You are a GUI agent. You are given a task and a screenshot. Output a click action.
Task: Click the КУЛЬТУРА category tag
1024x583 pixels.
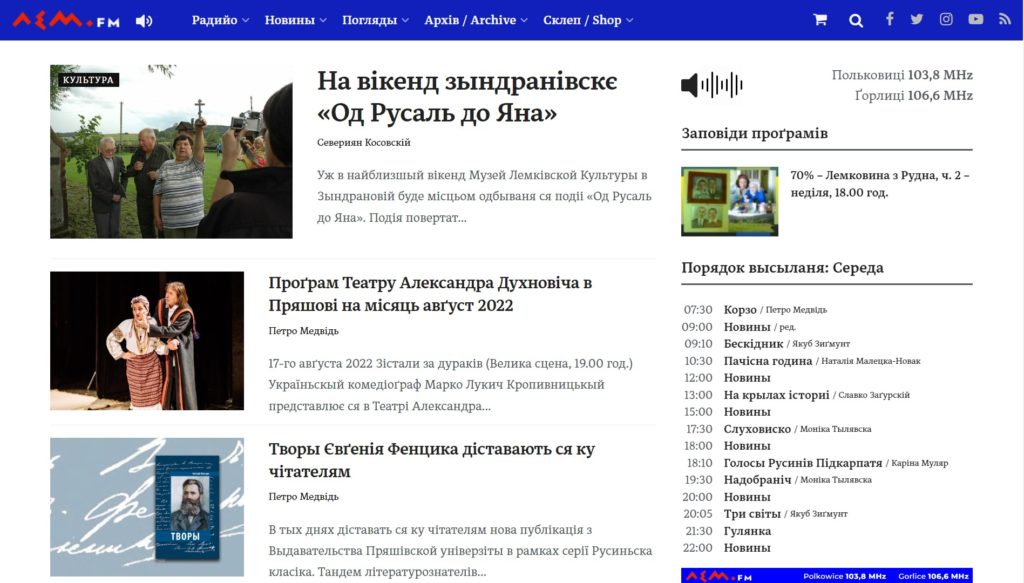click(88, 80)
